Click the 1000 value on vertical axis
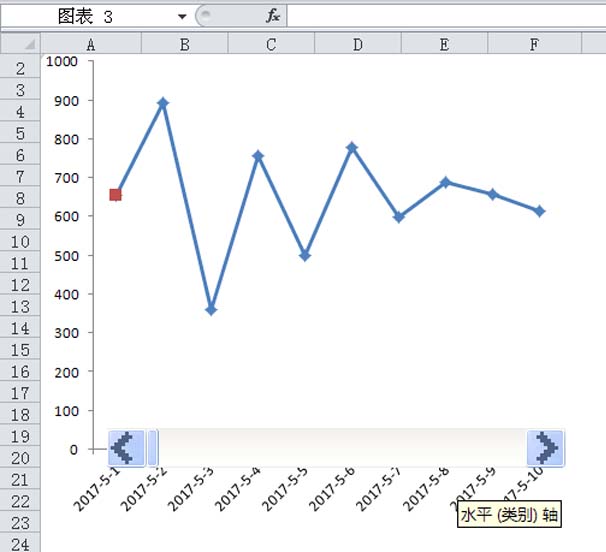Viewport: 606px width, 552px height. pyautogui.click(x=61, y=62)
